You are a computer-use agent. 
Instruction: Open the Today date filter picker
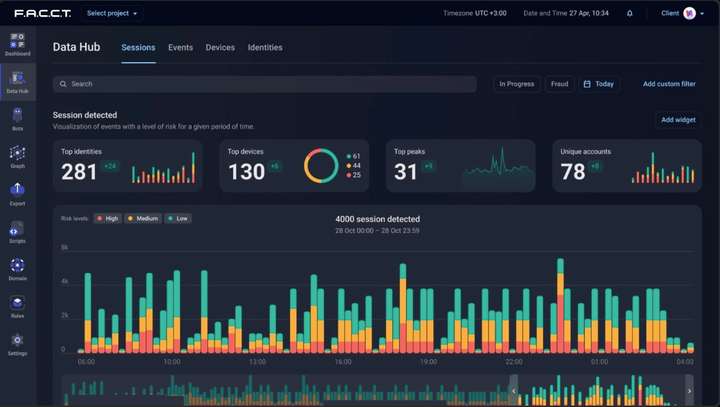(x=599, y=84)
